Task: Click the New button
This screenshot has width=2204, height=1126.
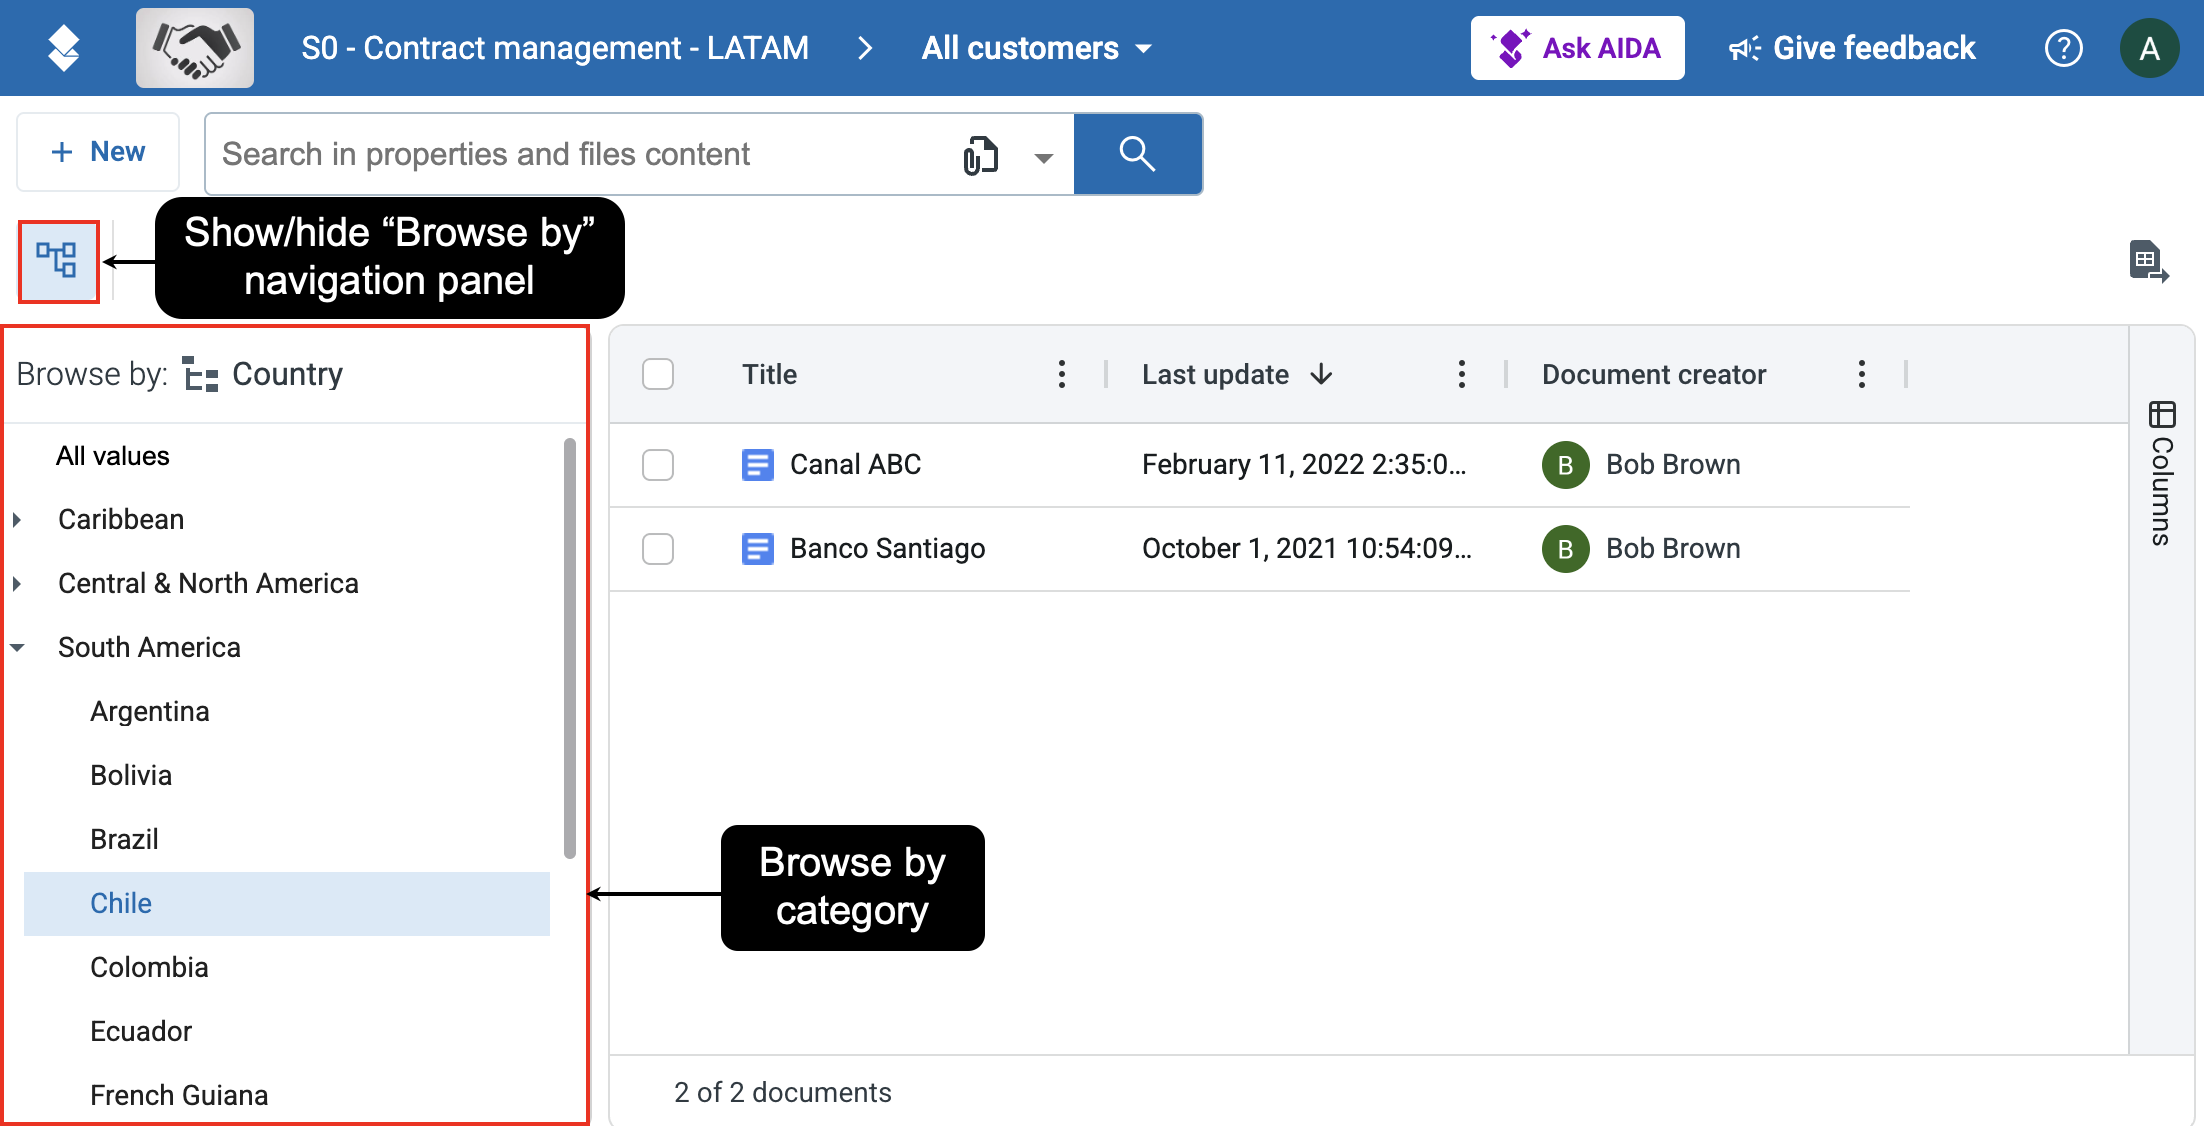Action: pos(98,152)
